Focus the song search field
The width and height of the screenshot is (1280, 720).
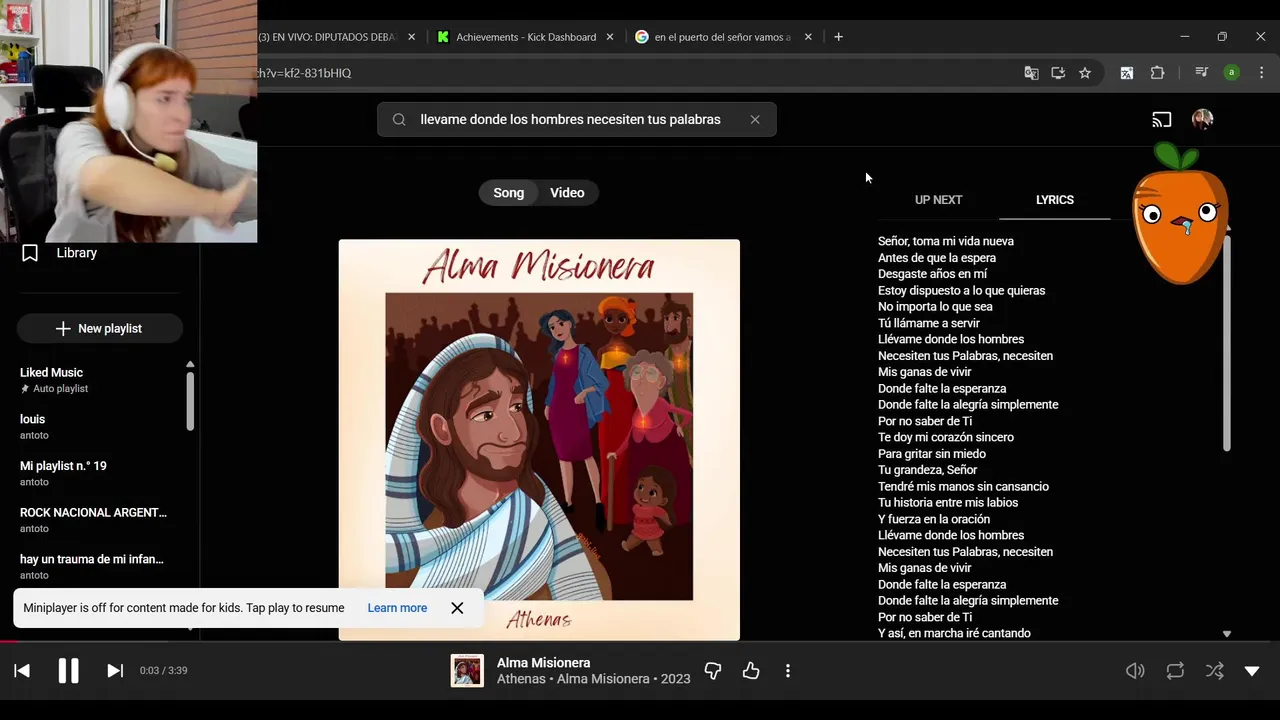(x=577, y=120)
